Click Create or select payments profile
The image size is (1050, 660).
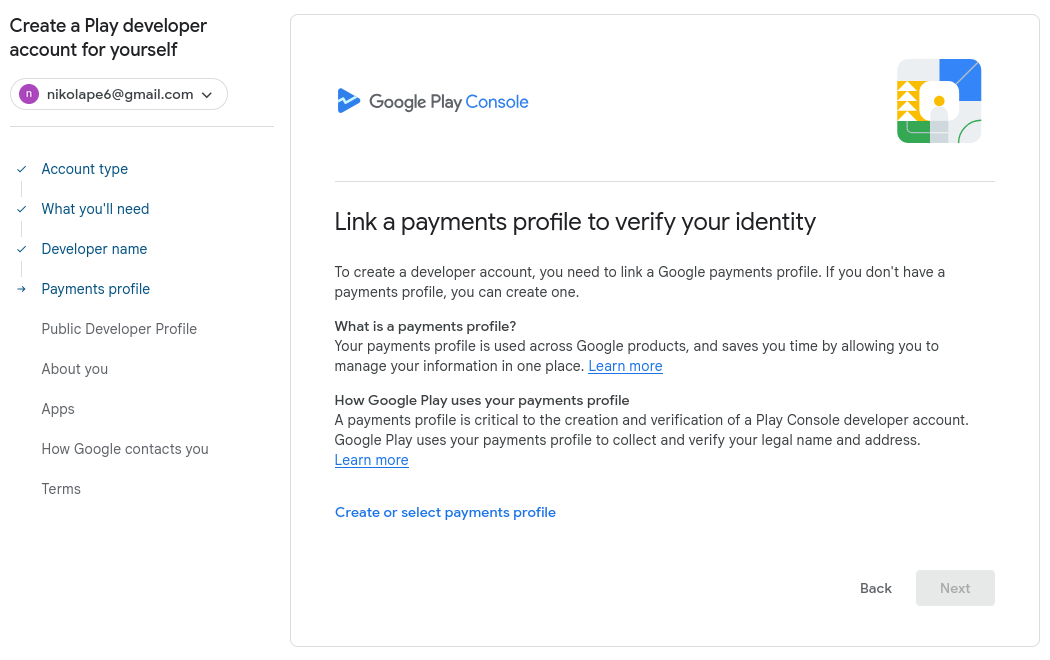click(x=445, y=512)
